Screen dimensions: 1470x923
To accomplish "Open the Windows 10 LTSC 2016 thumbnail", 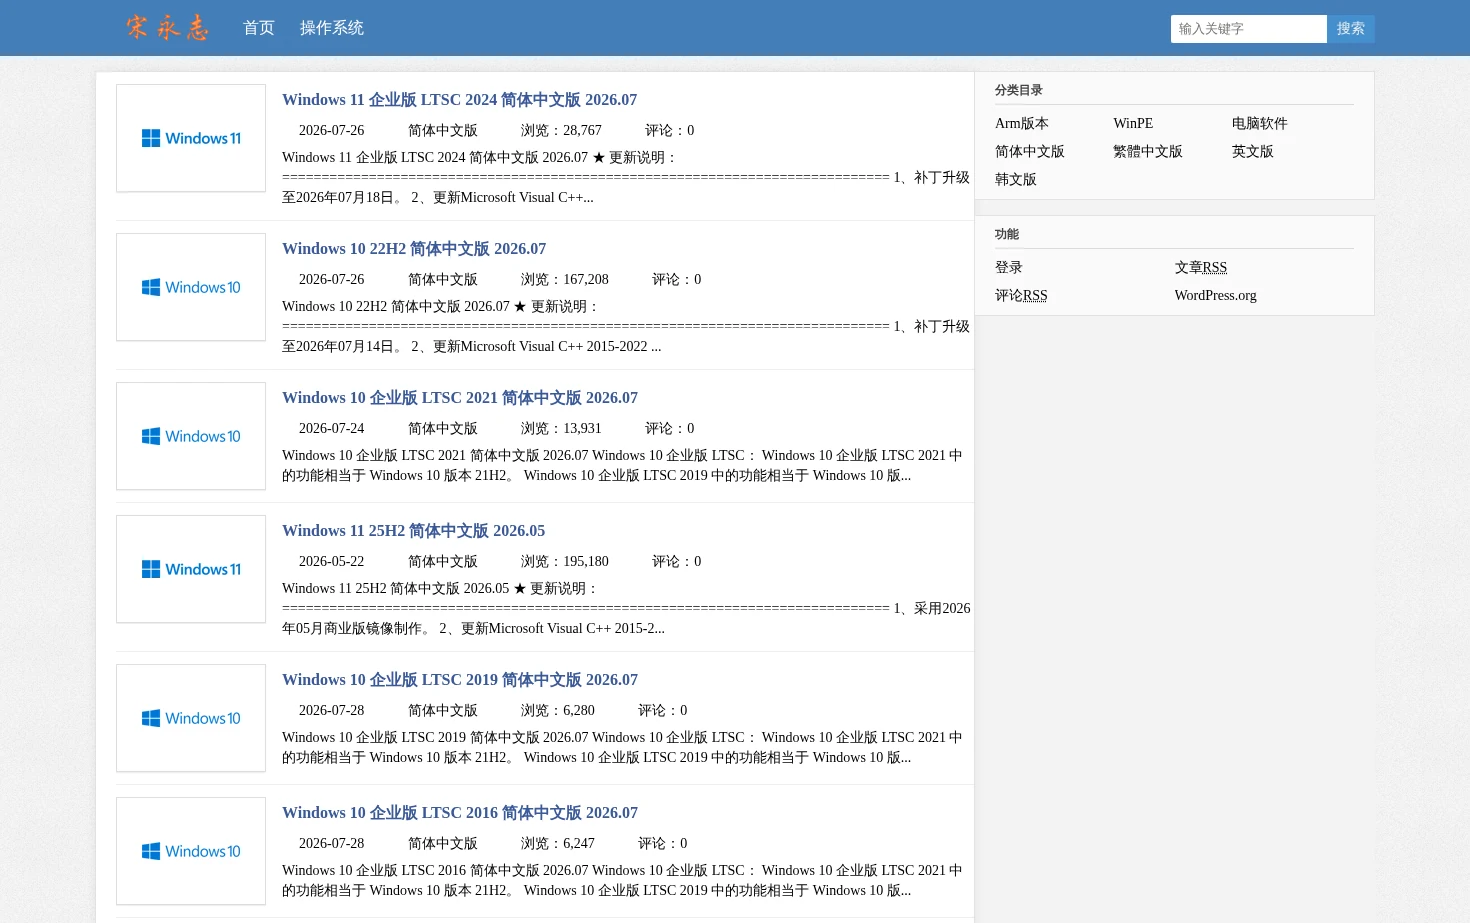I will click(x=191, y=851).
